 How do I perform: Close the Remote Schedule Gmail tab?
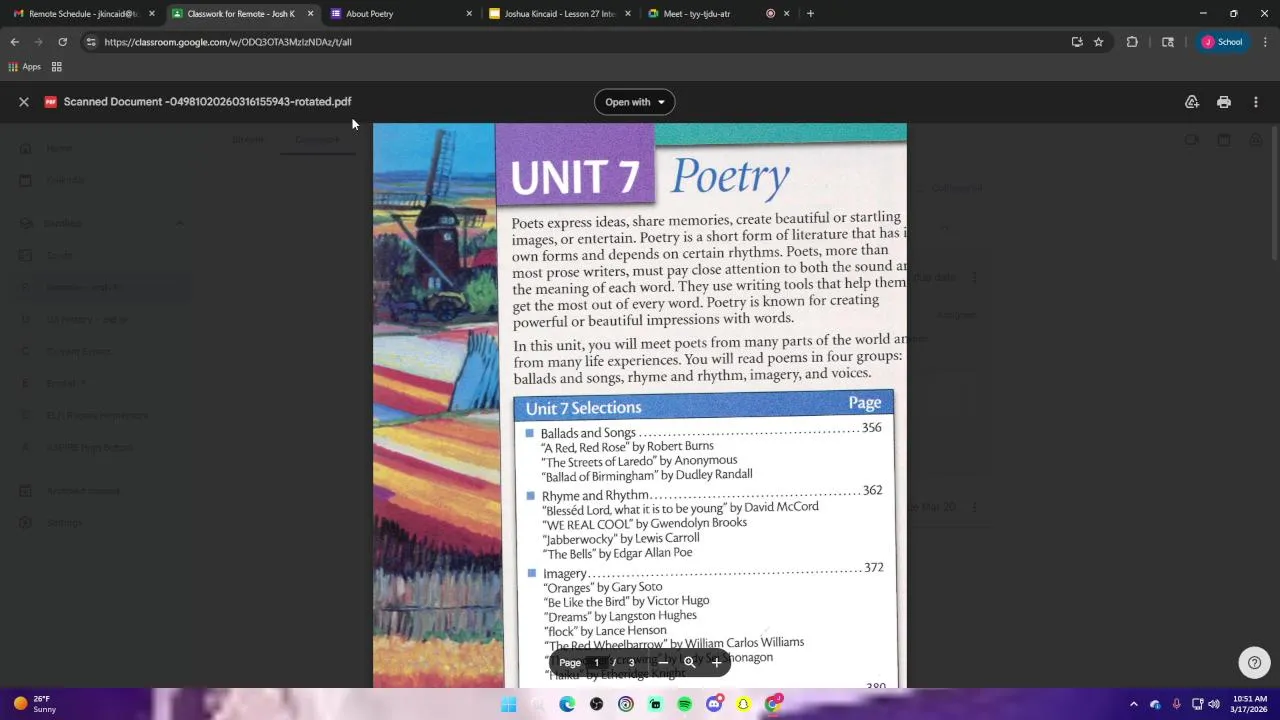click(152, 14)
